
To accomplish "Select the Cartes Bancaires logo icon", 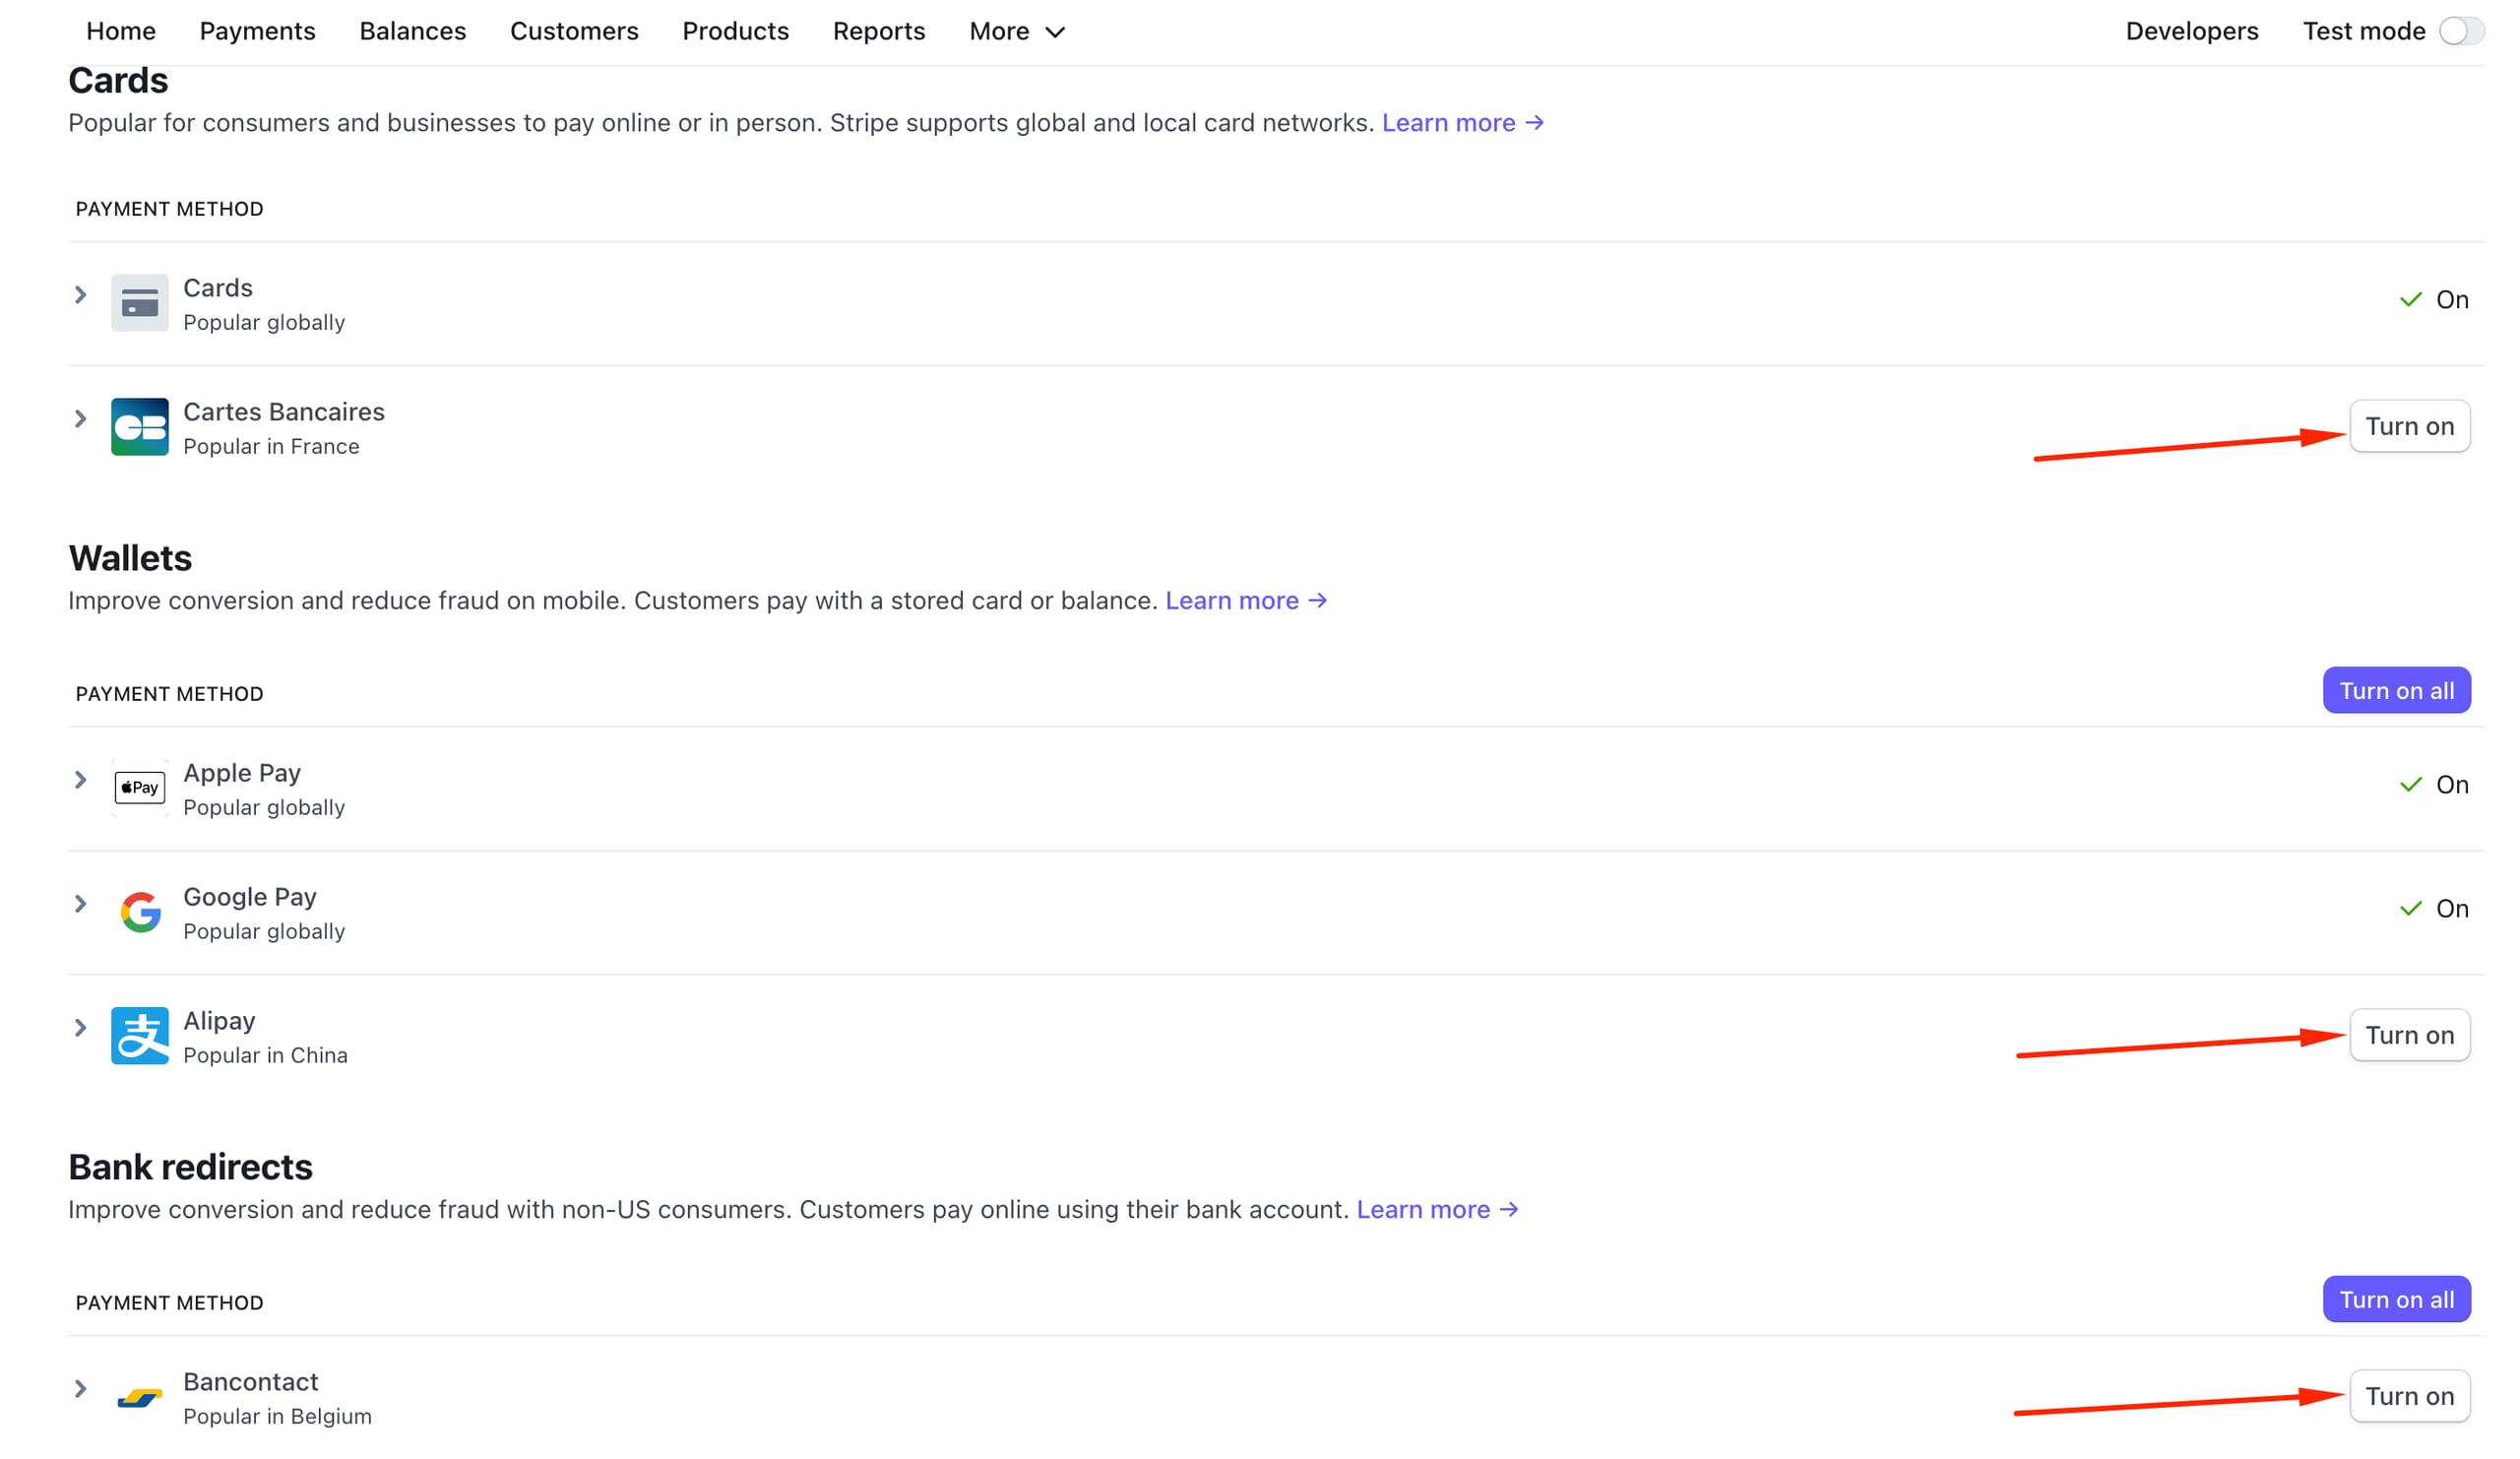I will pyautogui.click(x=139, y=427).
